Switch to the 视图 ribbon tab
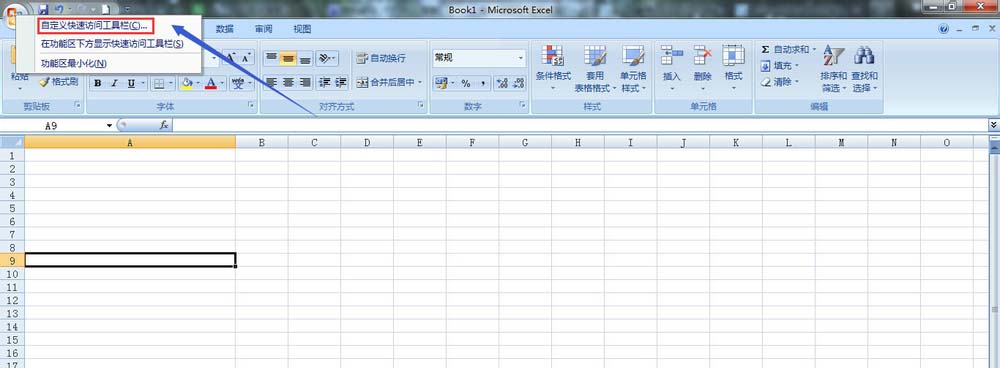The width and height of the screenshot is (1000, 368). pos(302,29)
